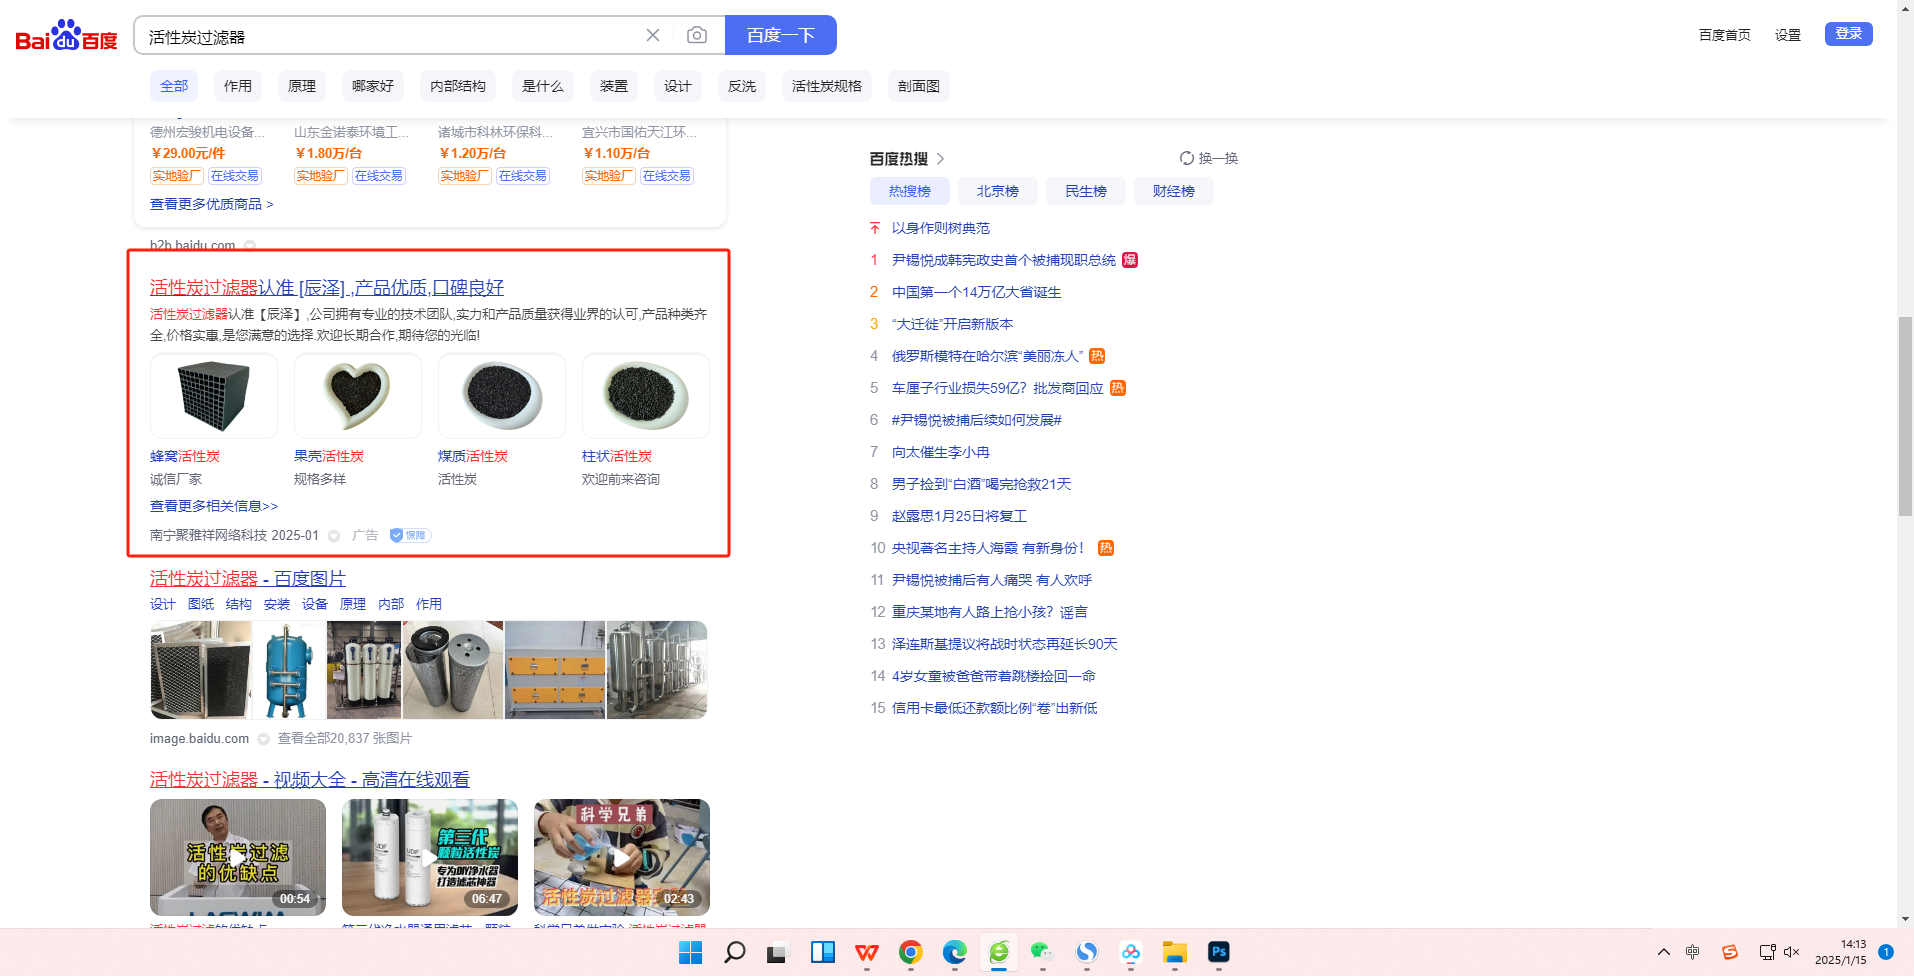
Task: Open Google Chrome from the taskbar
Action: point(910,952)
